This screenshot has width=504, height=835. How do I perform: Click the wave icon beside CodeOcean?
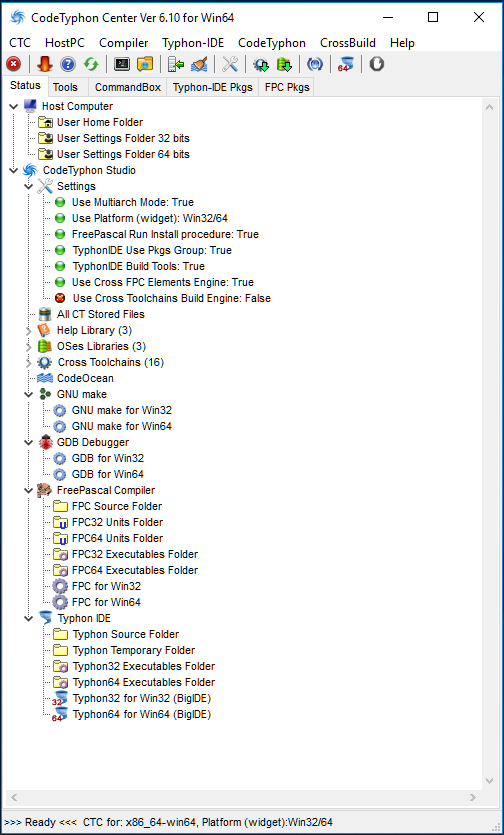(x=45, y=378)
